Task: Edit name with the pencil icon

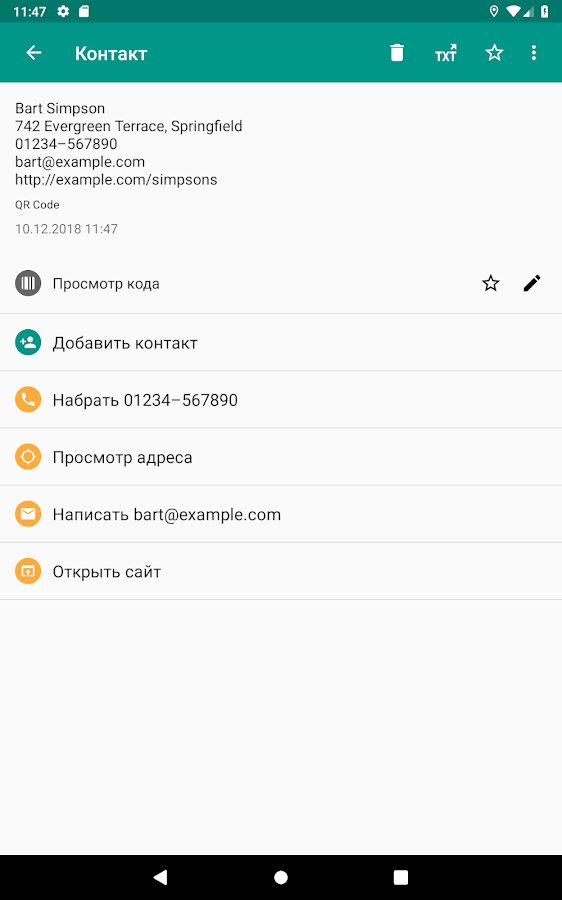Action: 532,283
